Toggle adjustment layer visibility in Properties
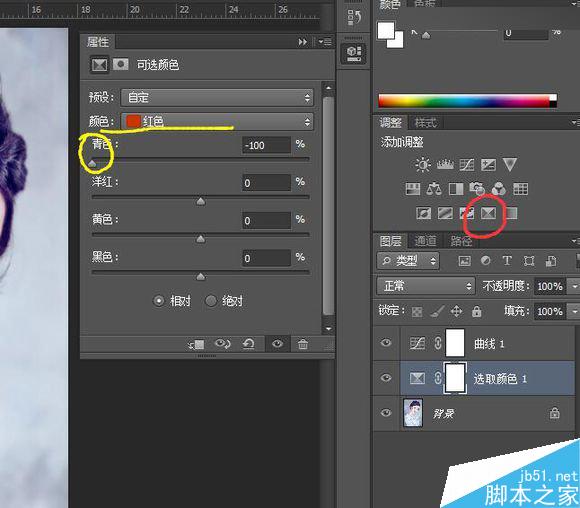 click(277, 344)
